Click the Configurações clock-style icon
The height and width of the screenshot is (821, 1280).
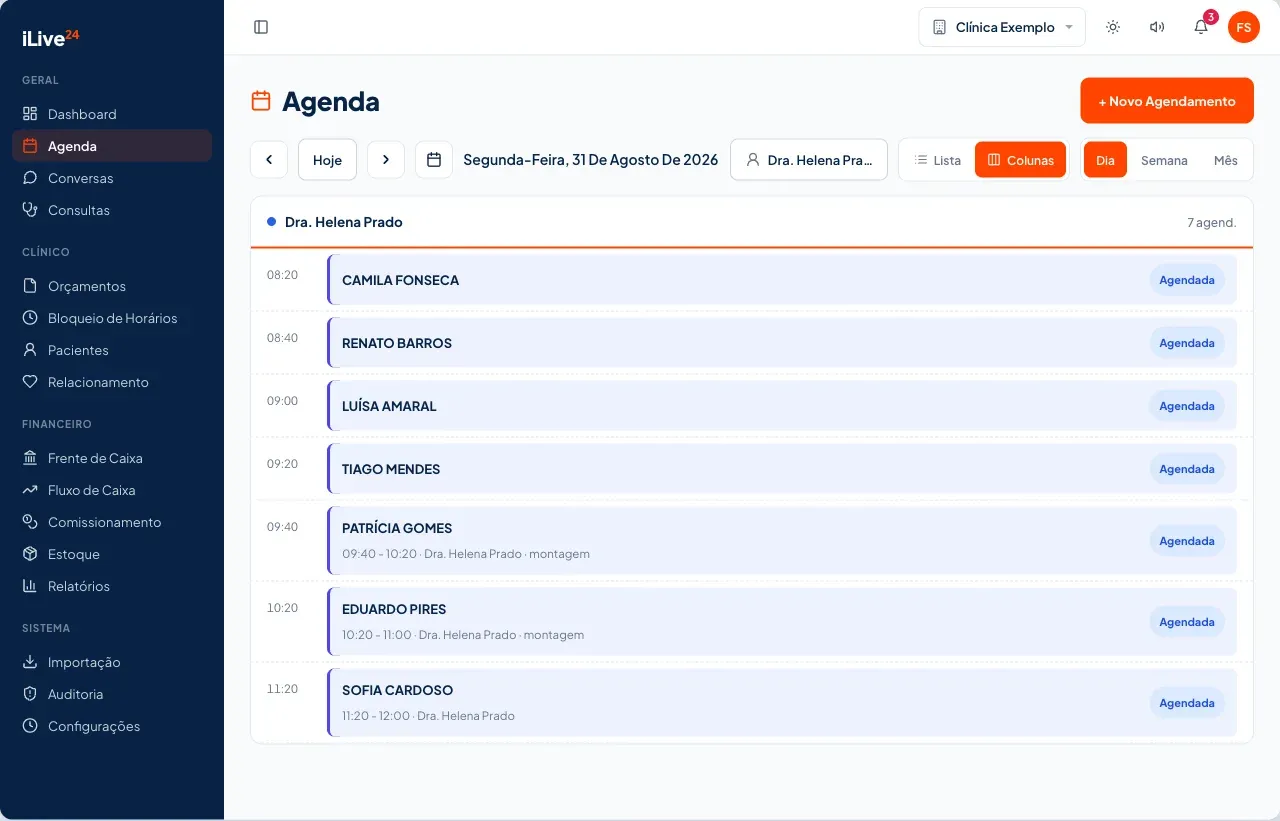[30, 726]
